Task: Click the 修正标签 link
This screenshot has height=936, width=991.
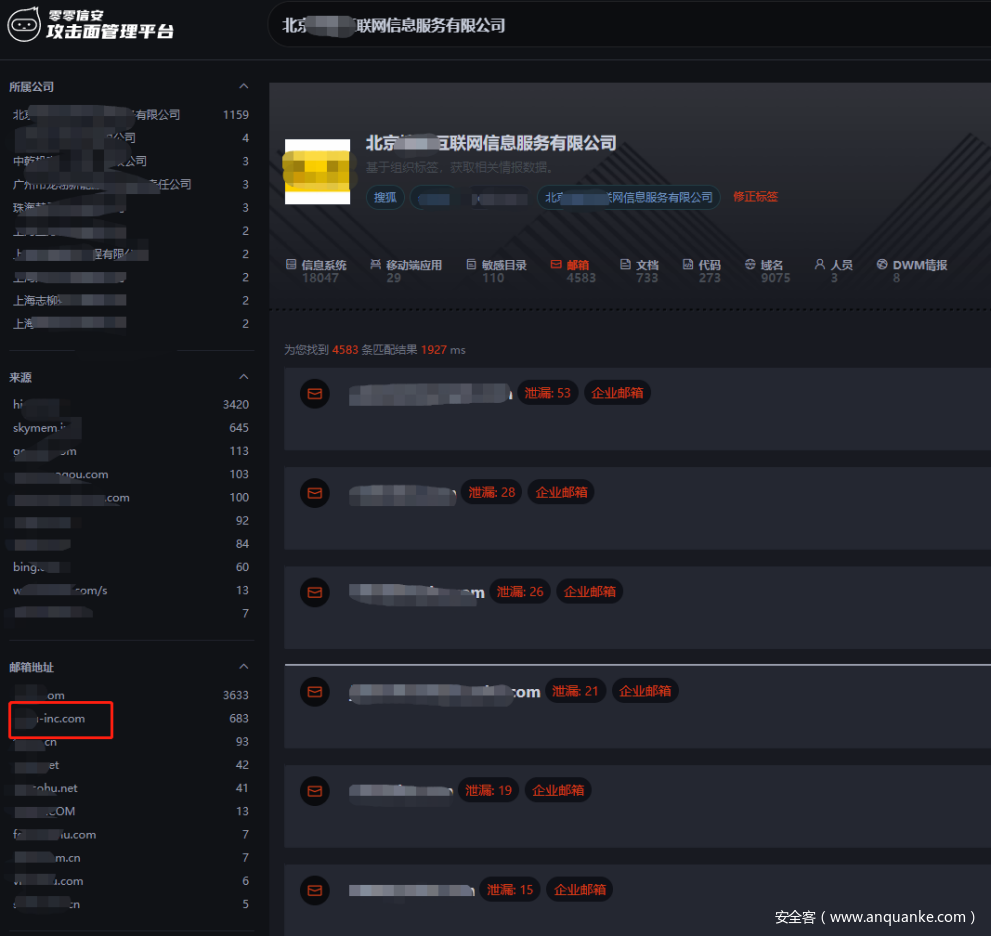Action: 755,197
